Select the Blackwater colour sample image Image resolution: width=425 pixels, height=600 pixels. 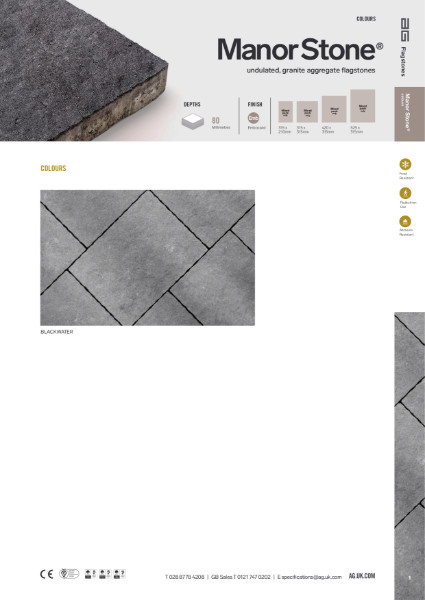pyautogui.click(x=148, y=258)
